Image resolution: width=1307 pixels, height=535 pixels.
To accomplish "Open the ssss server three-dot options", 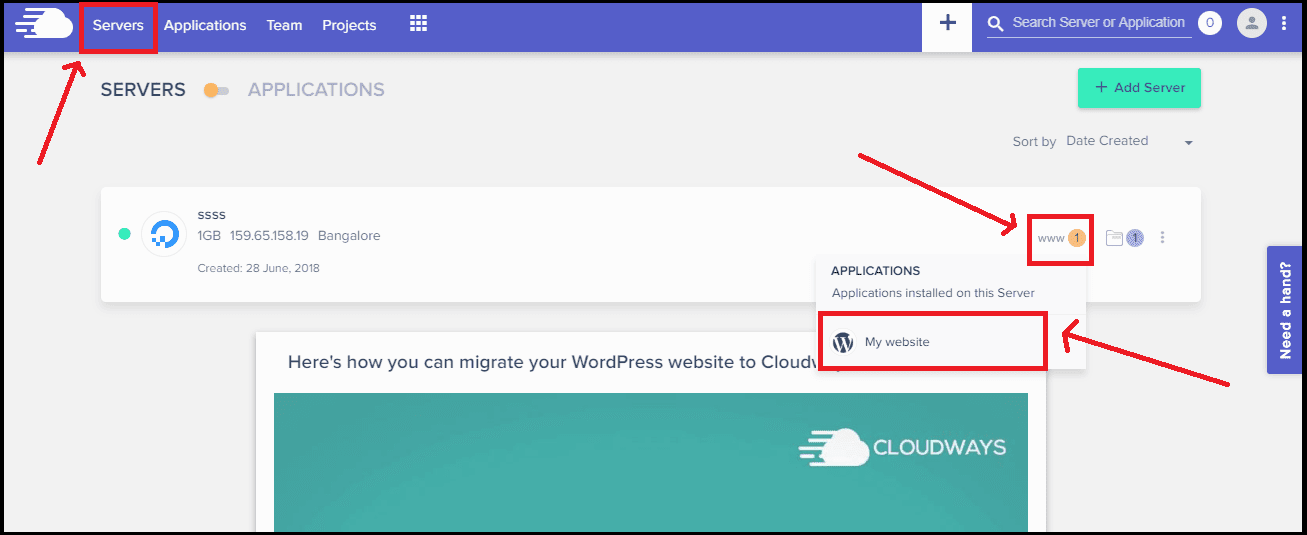I will point(1162,238).
